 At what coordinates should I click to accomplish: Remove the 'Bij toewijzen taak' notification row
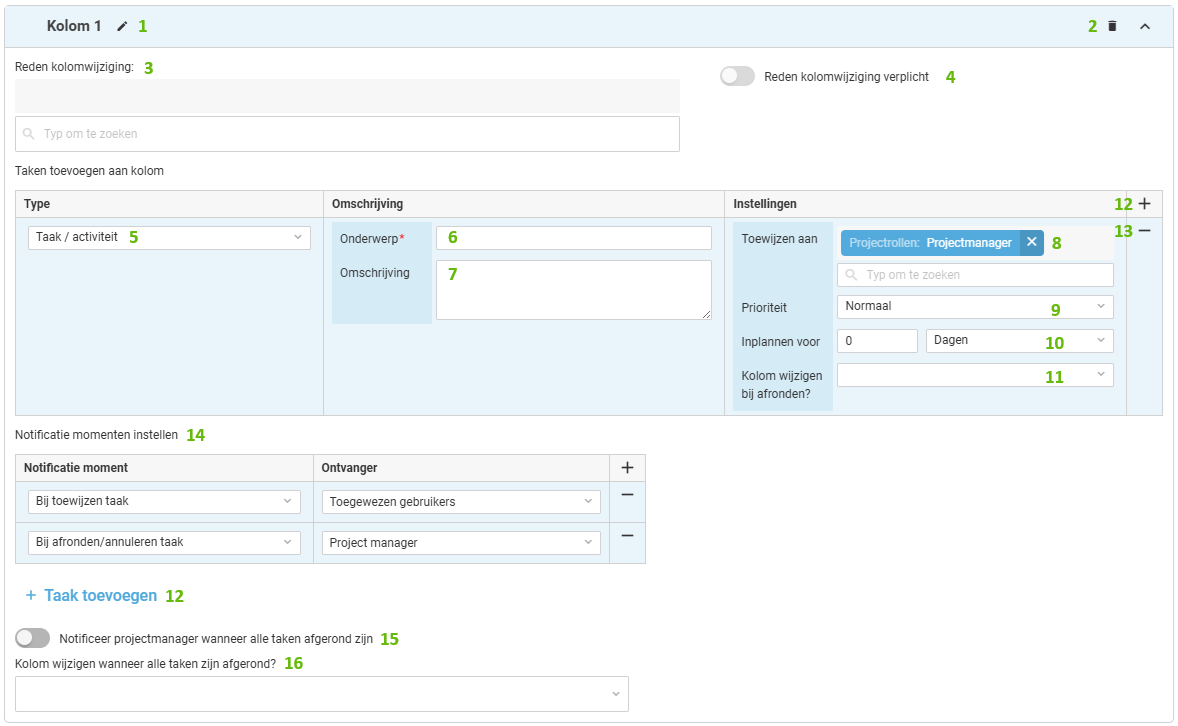pos(627,495)
